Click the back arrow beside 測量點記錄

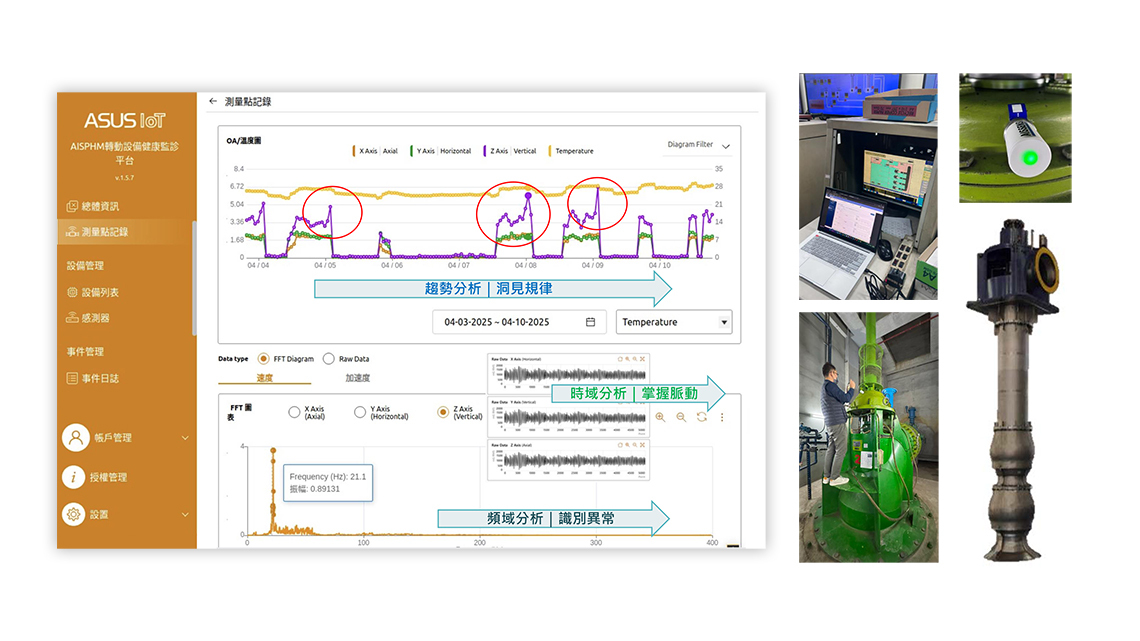pyautogui.click(x=213, y=101)
